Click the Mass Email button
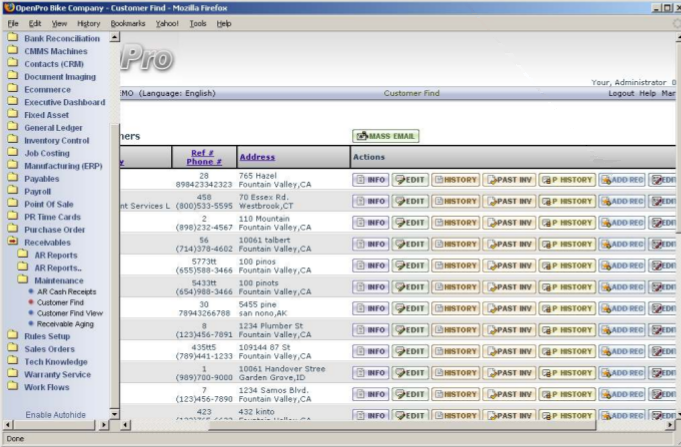Screen dimensions: 681x447 385,136
